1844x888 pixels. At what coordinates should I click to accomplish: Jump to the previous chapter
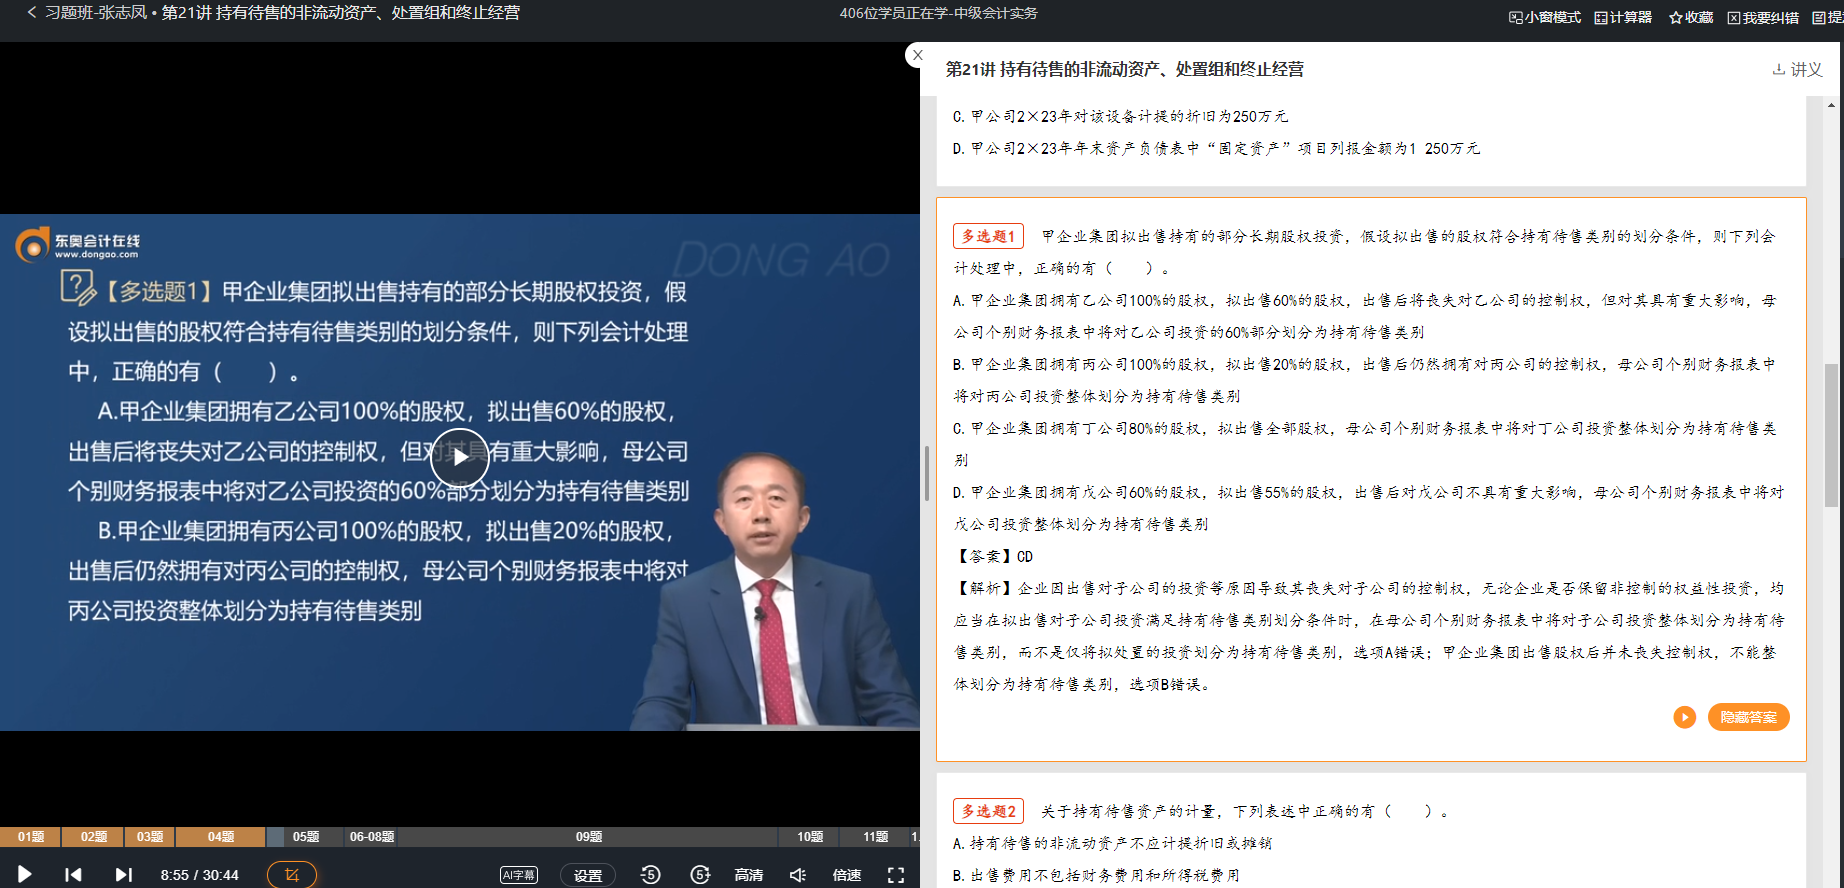[73, 875]
